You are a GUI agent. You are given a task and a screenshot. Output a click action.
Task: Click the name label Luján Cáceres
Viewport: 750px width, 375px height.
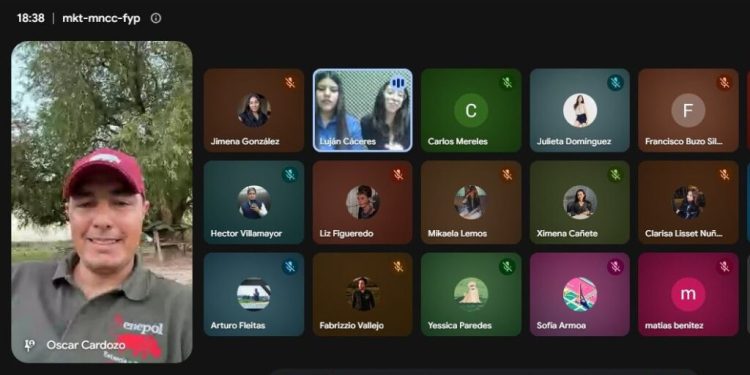click(x=348, y=142)
